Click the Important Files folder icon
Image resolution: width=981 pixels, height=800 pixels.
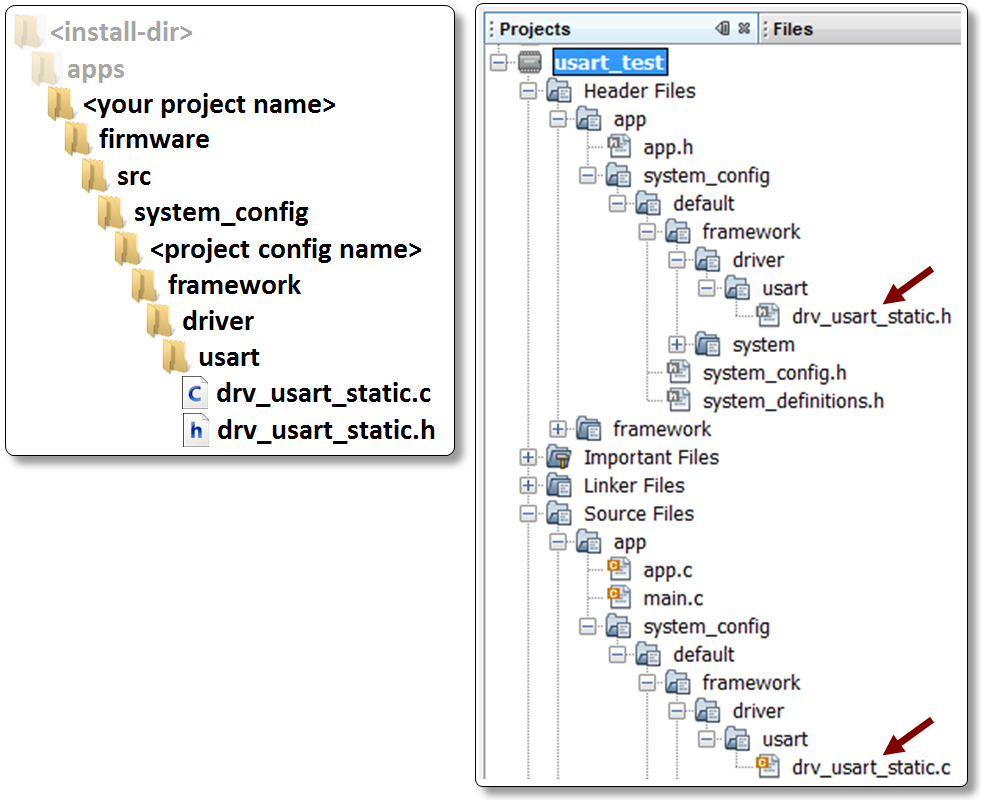pos(560,457)
